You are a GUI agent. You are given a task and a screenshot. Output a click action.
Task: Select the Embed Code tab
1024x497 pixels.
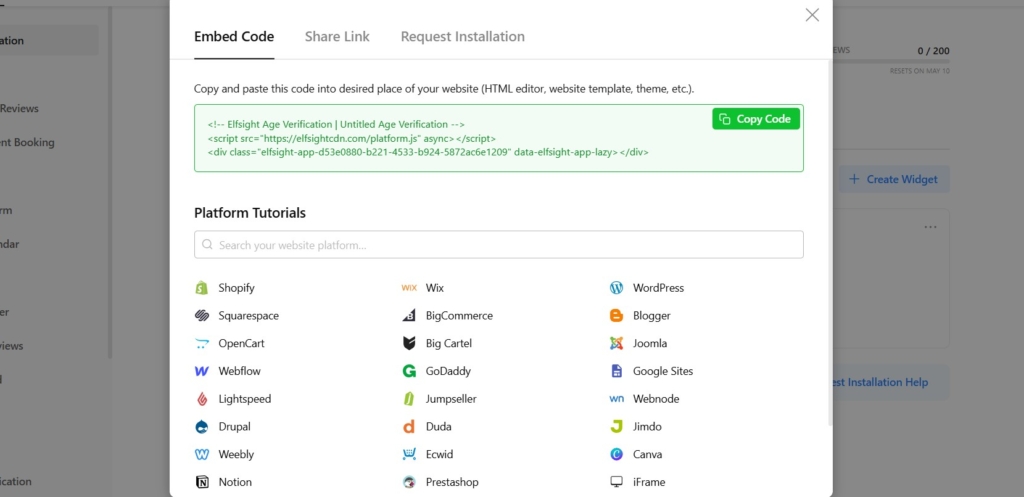pyautogui.click(x=234, y=37)
